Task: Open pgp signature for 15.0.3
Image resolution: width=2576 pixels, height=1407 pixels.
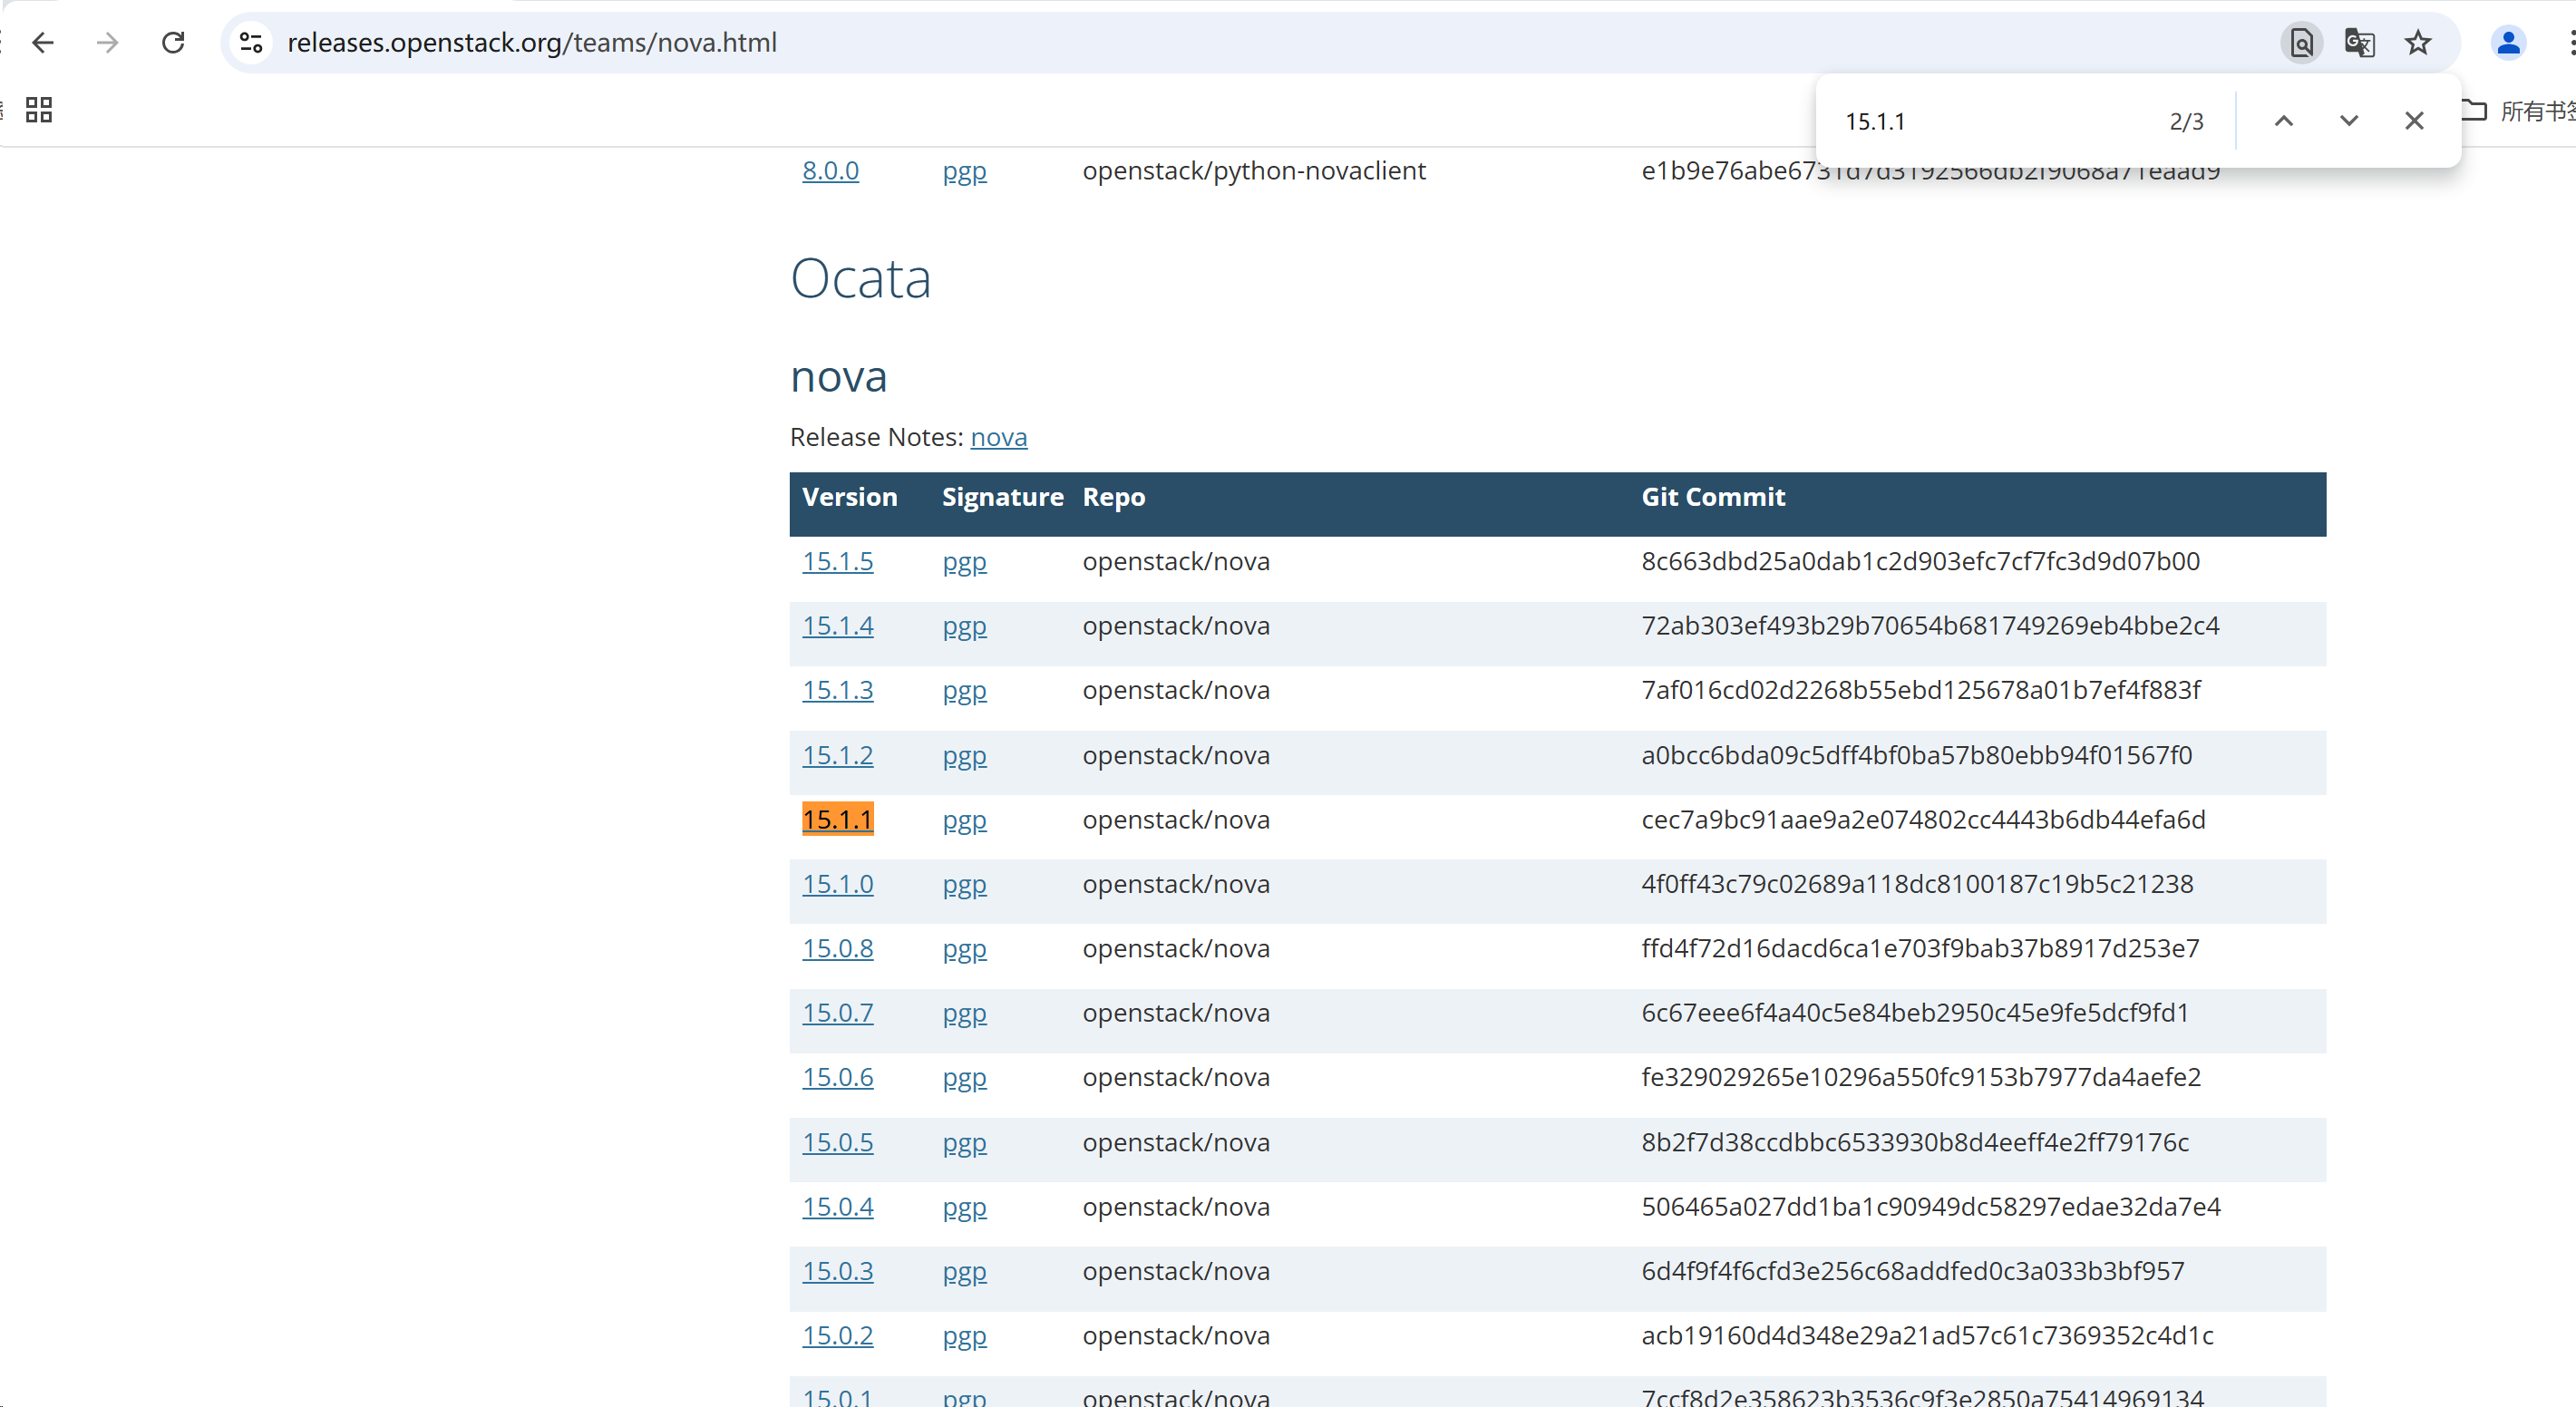Action: (964, 1273)
